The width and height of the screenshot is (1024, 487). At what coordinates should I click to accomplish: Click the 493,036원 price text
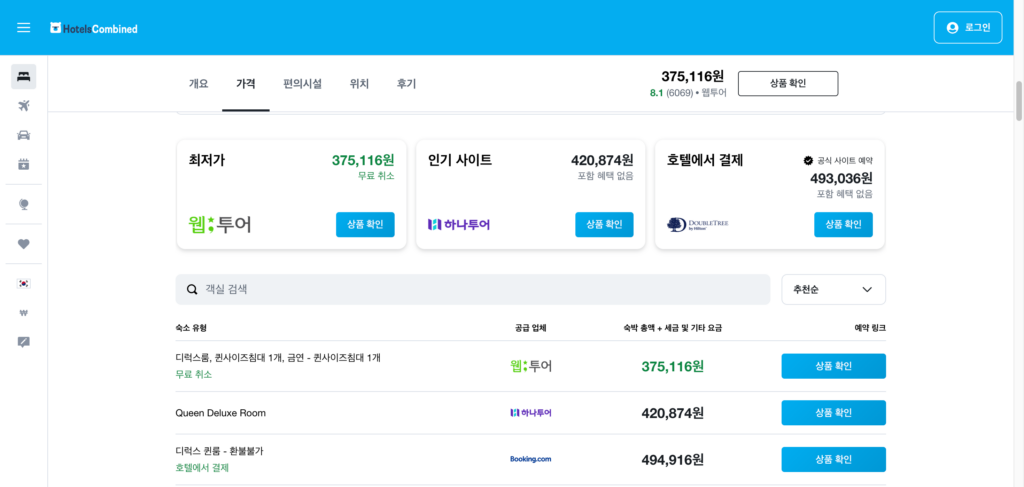click(x=841, y=178)
